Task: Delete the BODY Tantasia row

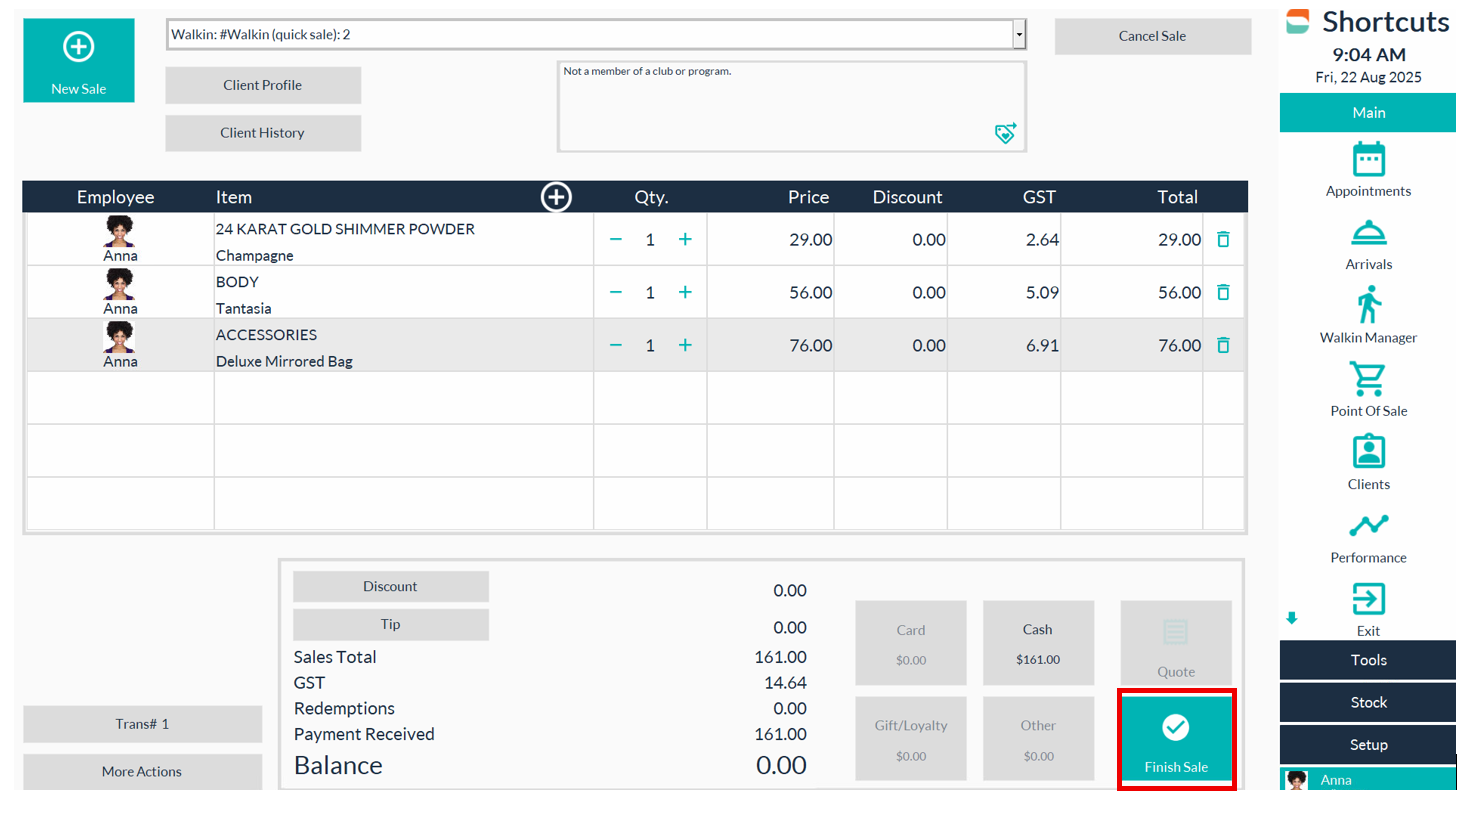Action: click(x=1223, y=292)
